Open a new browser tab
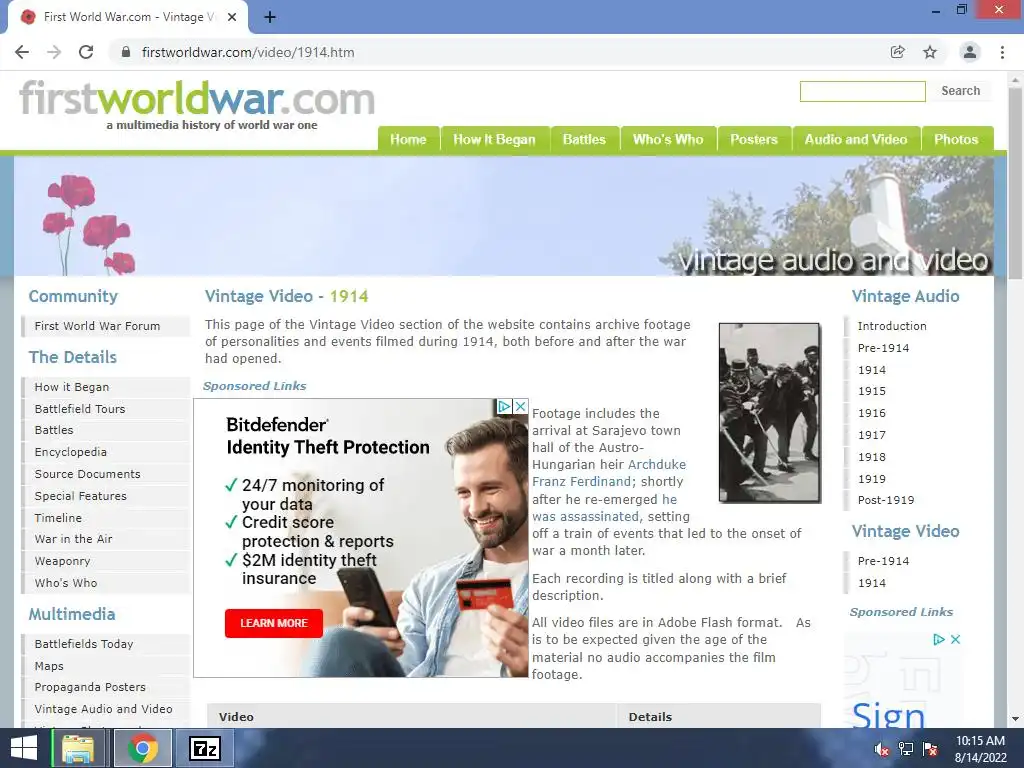Screen dimensions: 1024x768 pyautogui.click(x=270, y=18)
